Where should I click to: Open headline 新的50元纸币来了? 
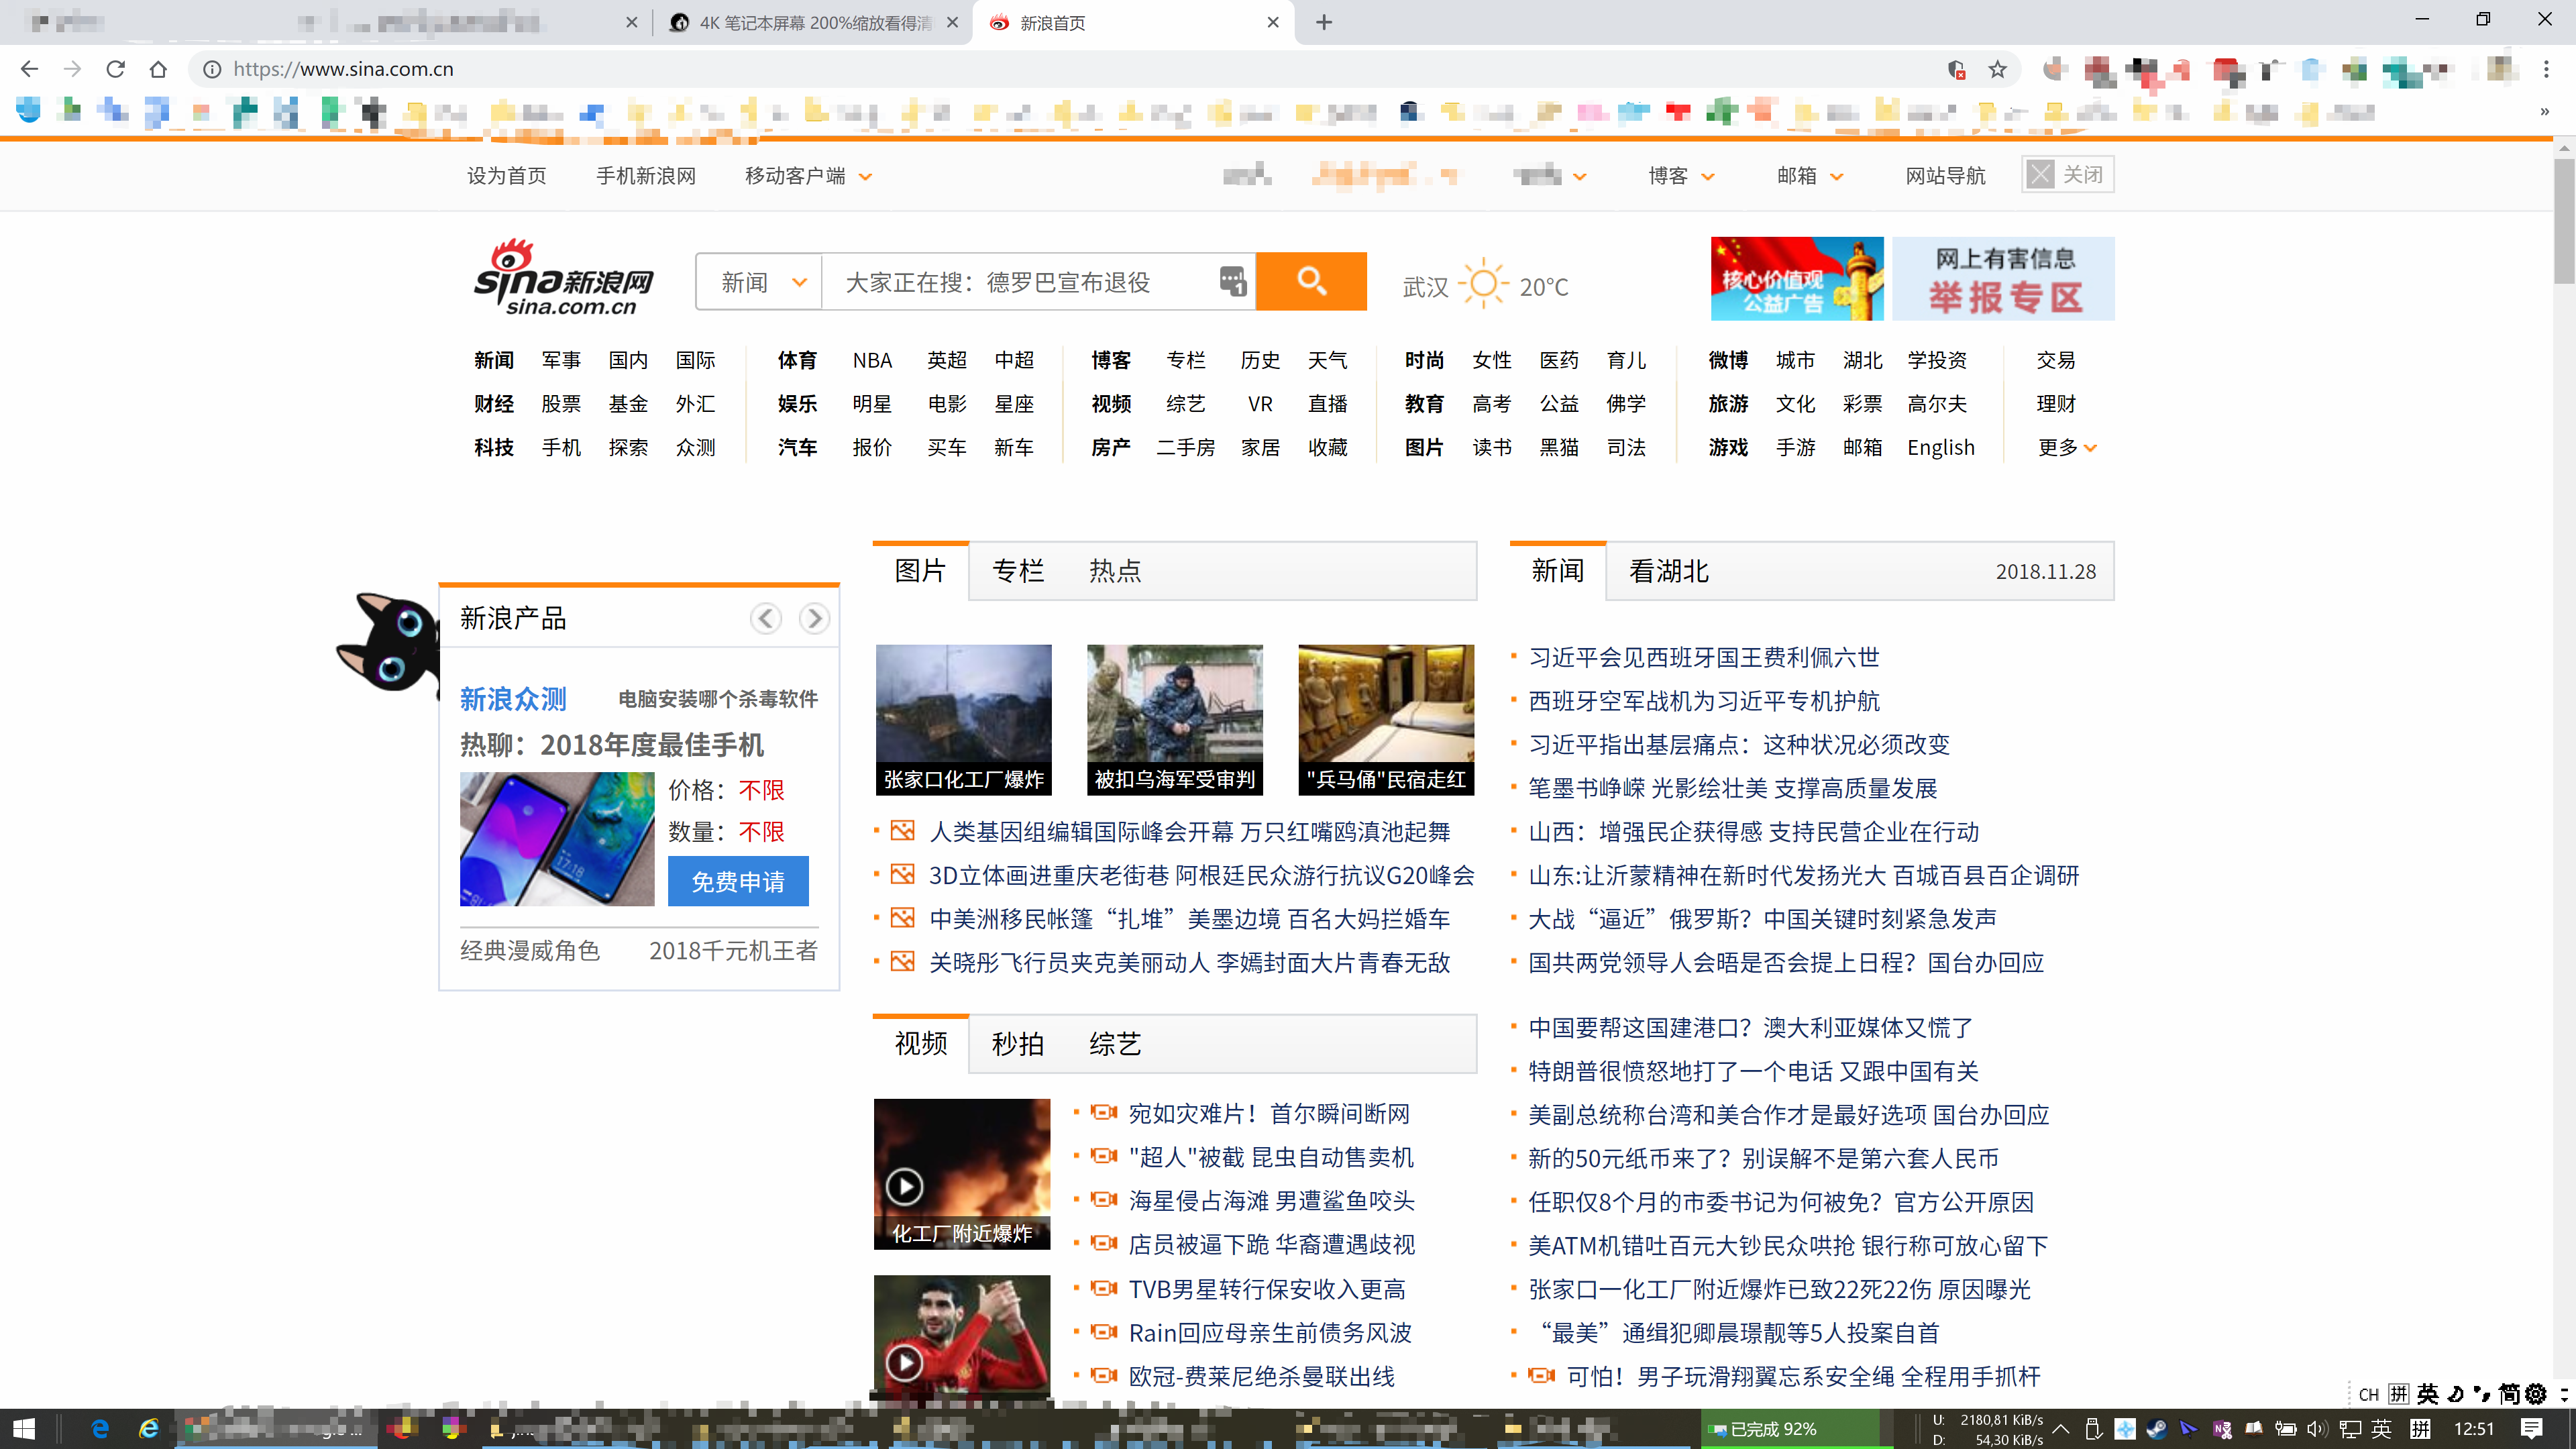pos(1763,1158)
